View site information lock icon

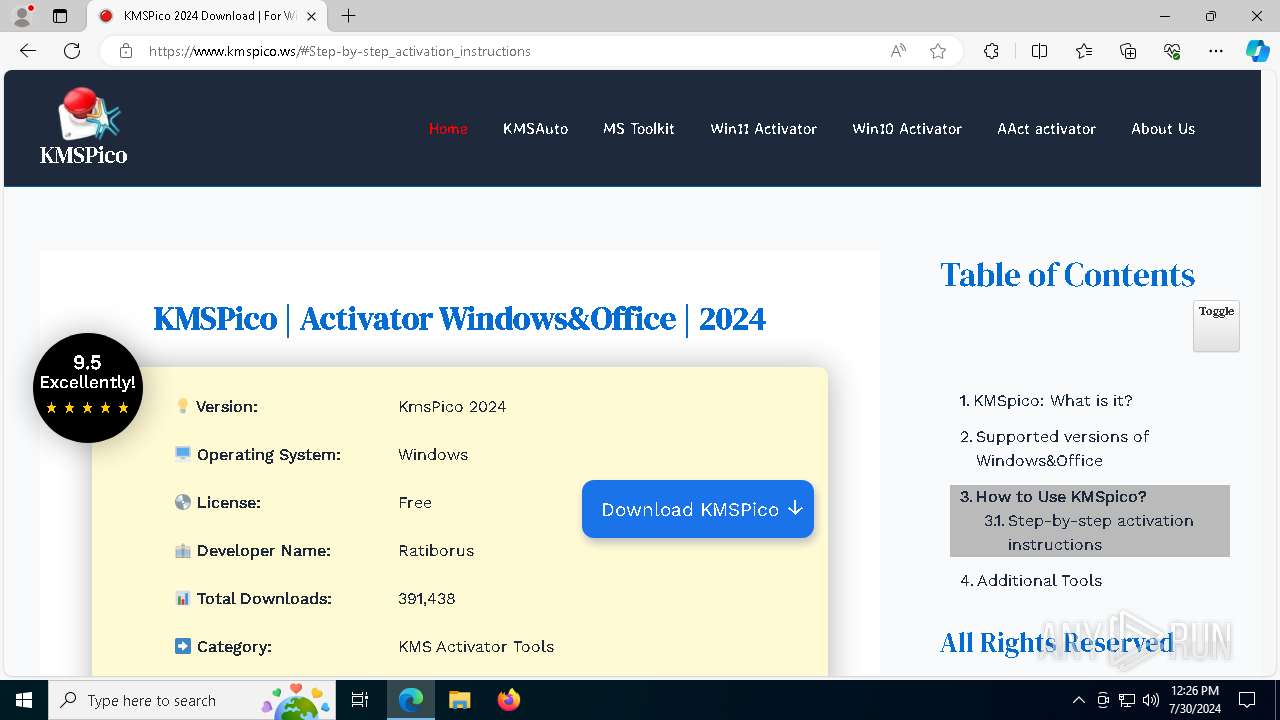(x=125, y=51)
